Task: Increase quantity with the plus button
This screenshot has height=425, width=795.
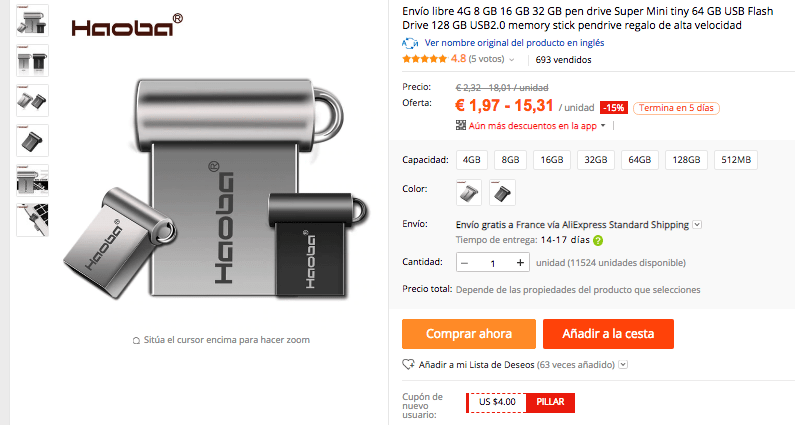Action: tap(520, 263)
